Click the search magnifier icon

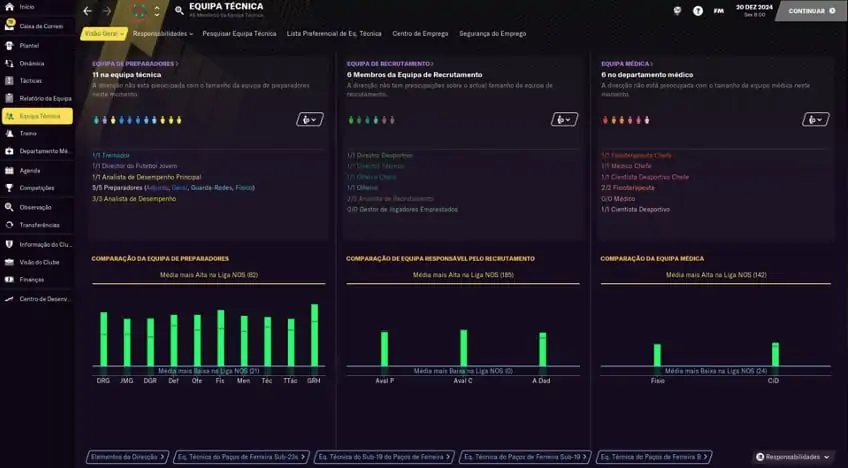point(179,11)
